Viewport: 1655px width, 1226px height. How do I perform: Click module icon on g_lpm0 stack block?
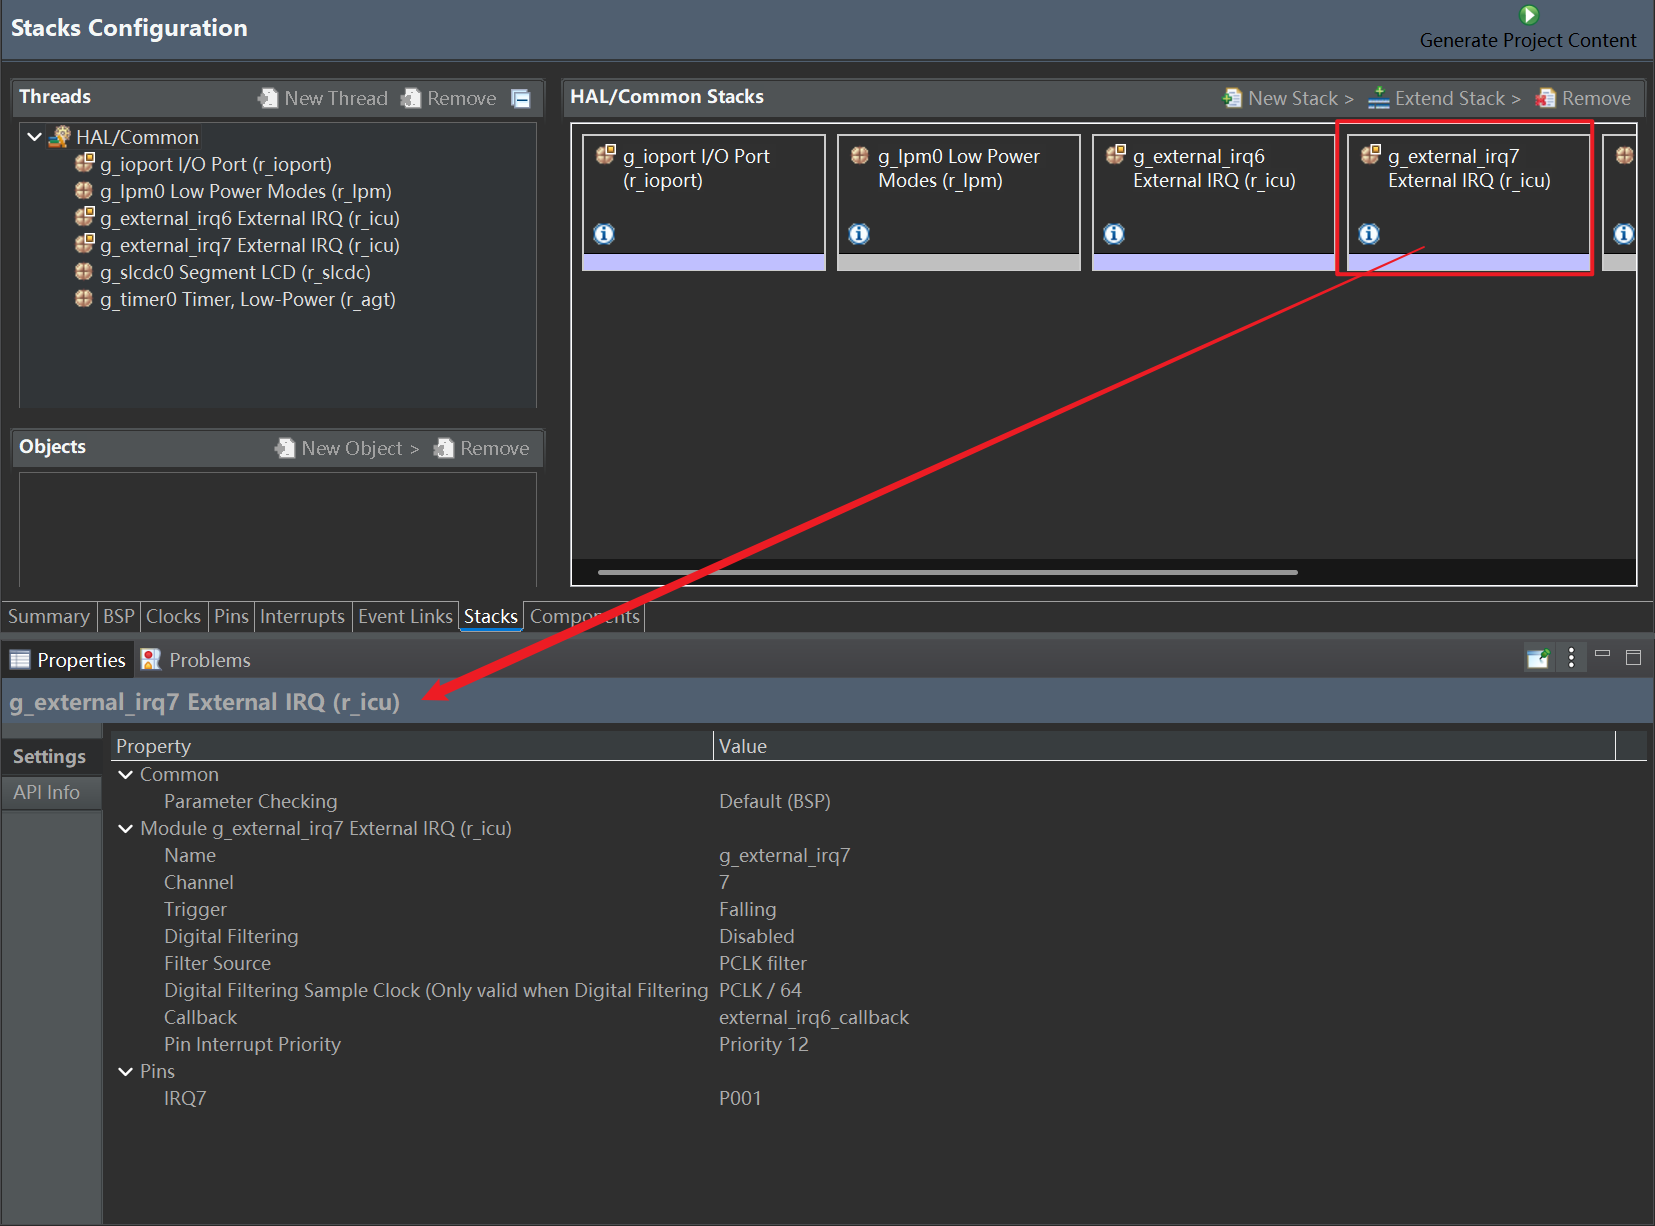(860, 155)
